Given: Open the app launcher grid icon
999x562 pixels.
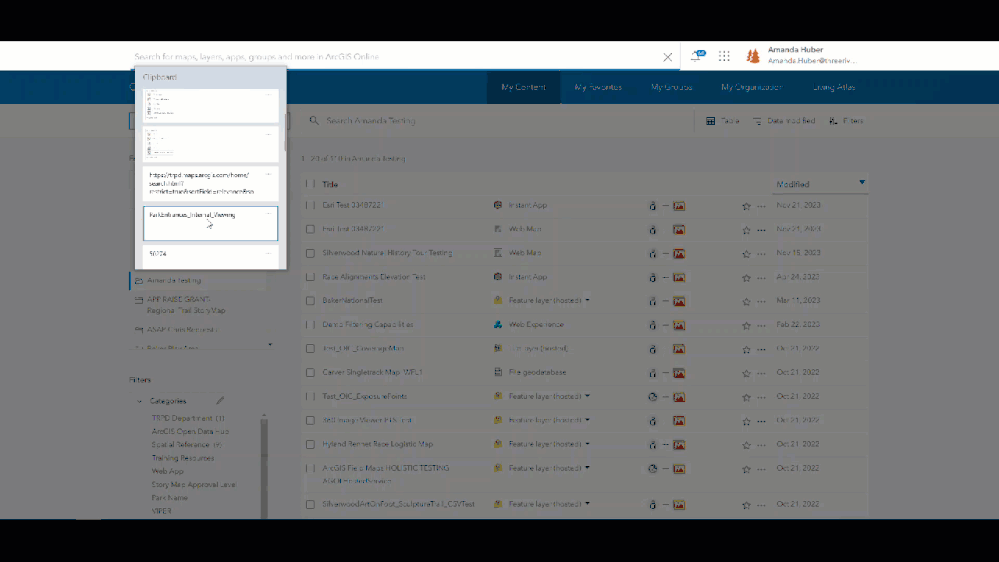Looking at the screenshot, I should (x=724, y=56).
